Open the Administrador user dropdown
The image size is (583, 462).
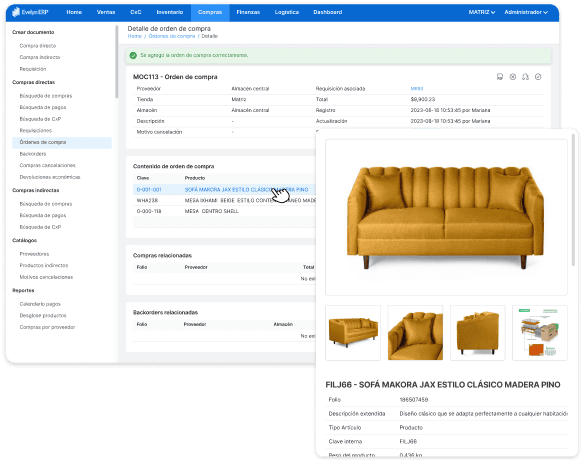[526, 12]
